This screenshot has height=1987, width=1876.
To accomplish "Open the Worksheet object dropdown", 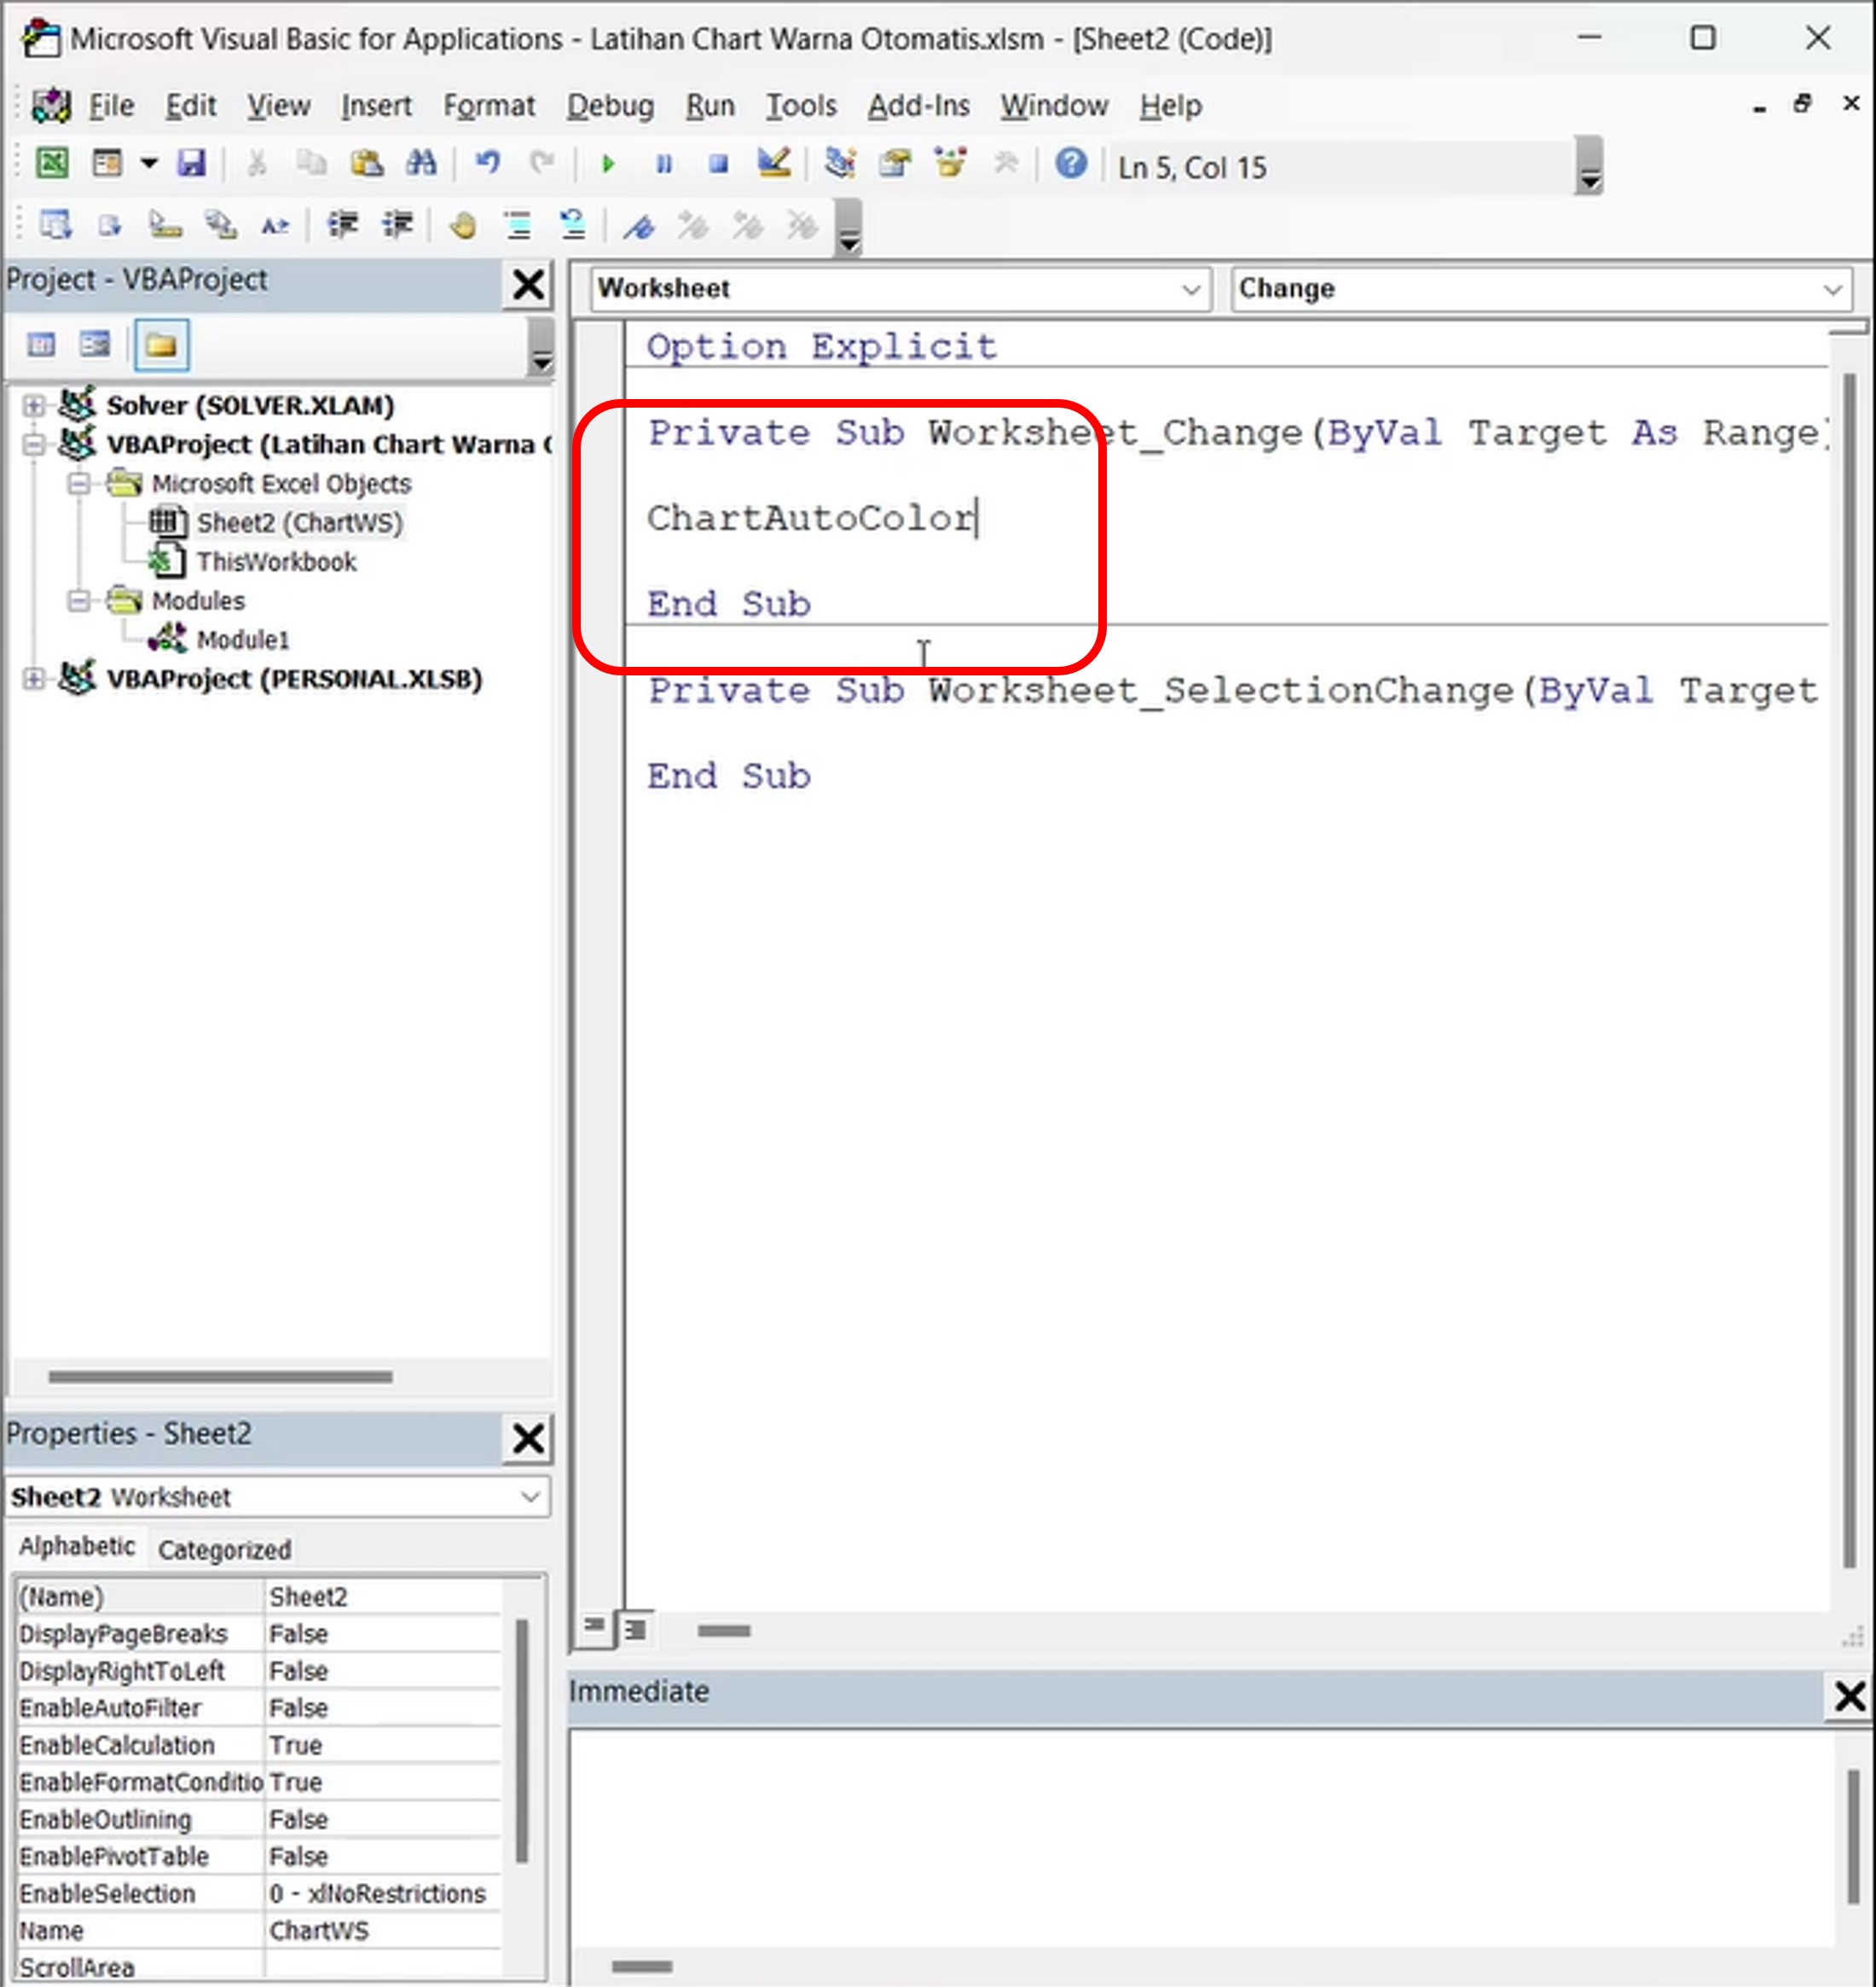I will point(1190,289).
